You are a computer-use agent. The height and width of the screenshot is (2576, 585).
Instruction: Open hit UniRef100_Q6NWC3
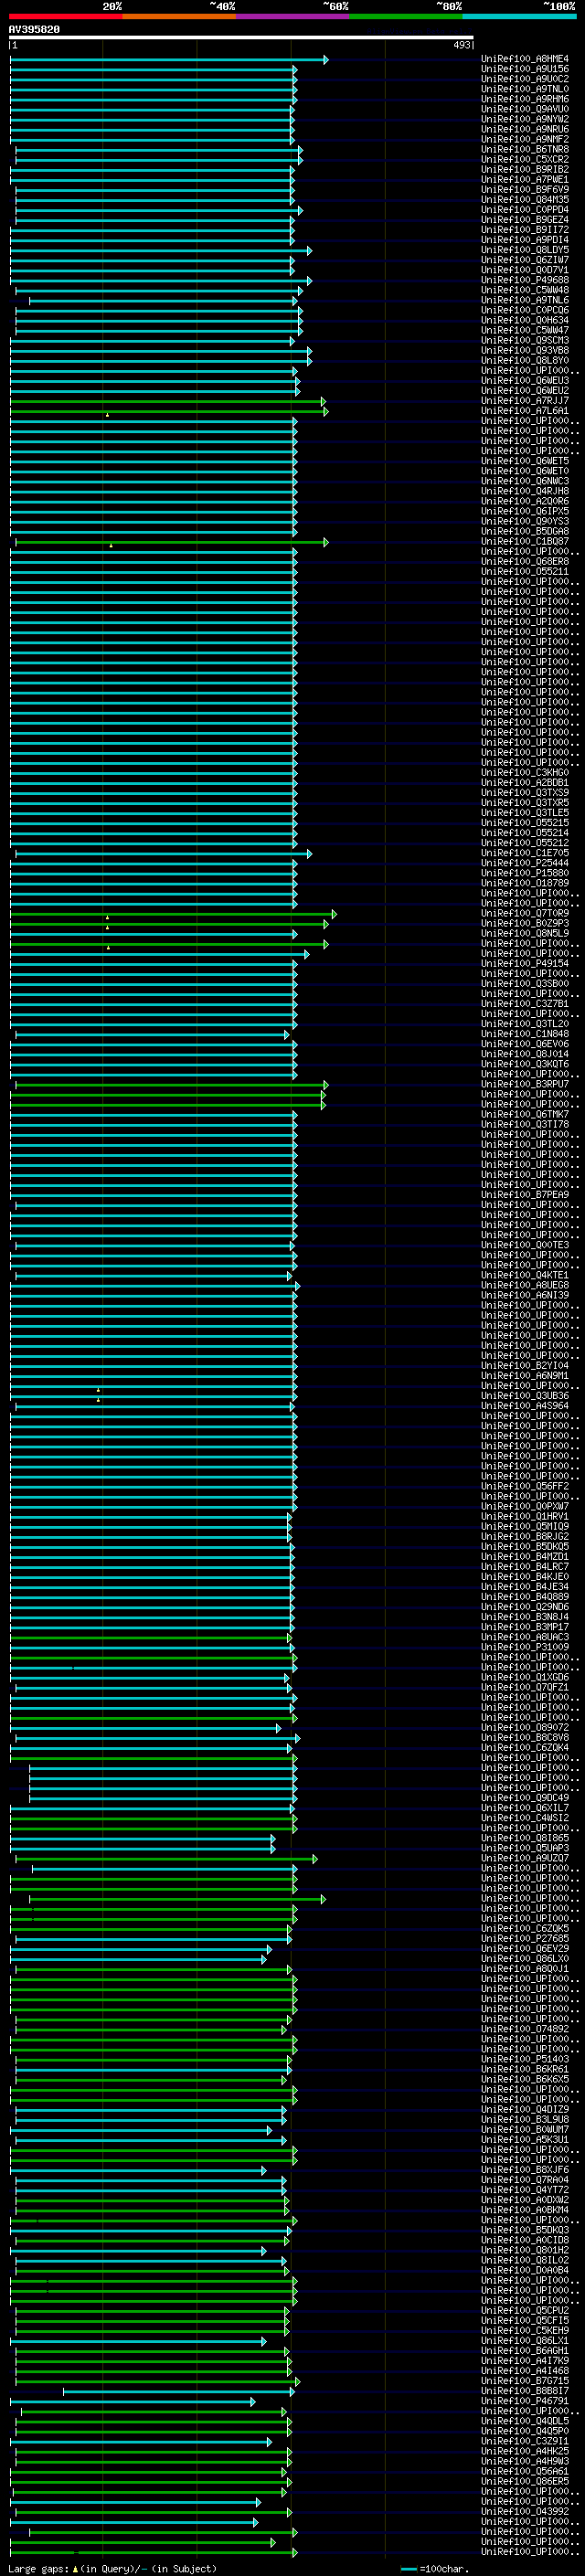(525, 481)
